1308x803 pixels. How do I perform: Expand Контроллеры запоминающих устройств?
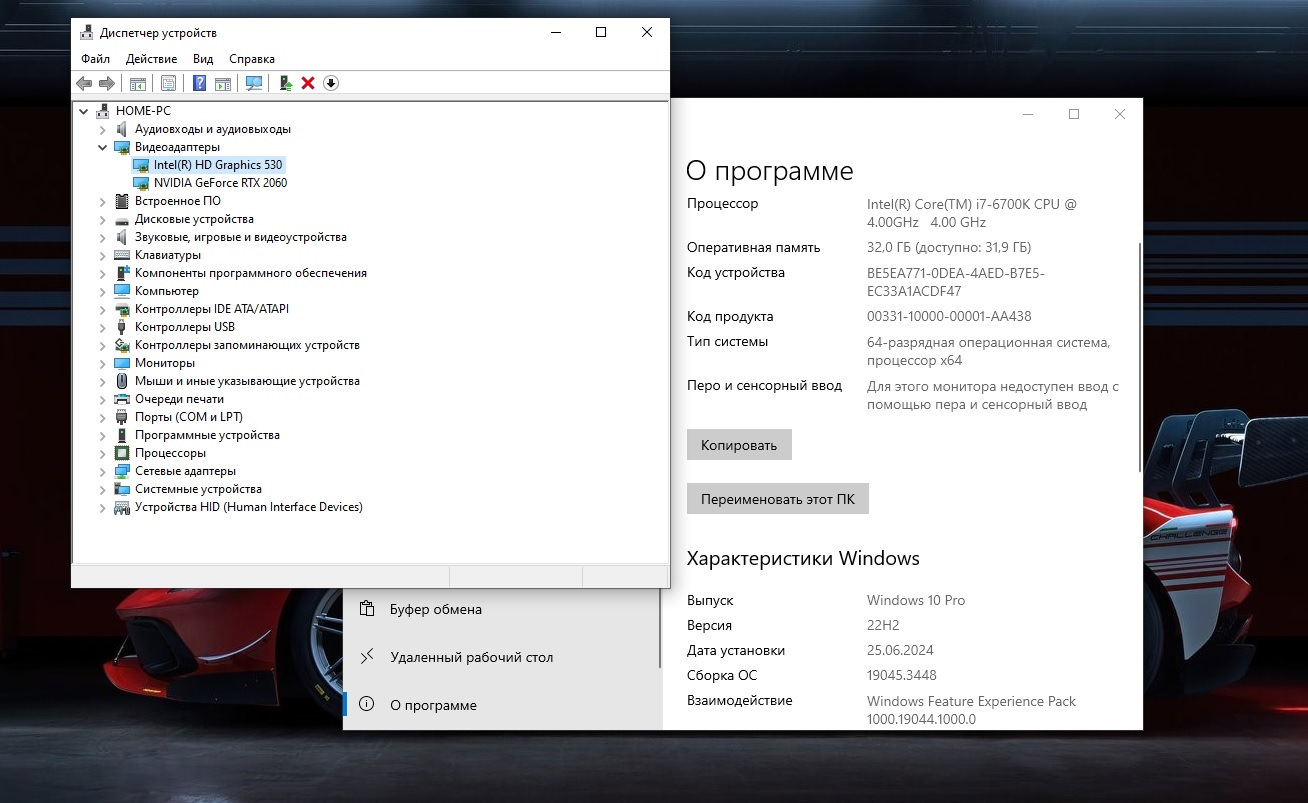[x=102, y=345]
